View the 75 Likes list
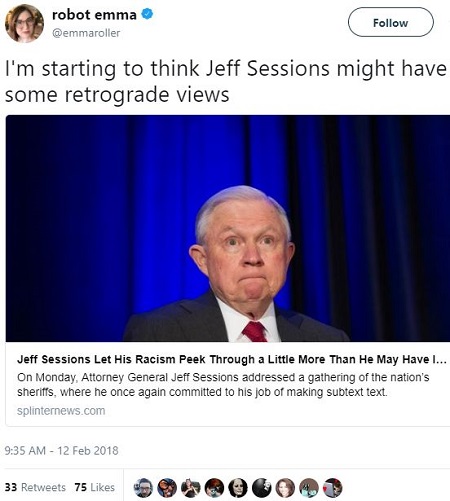 click(x=95, y=487)
